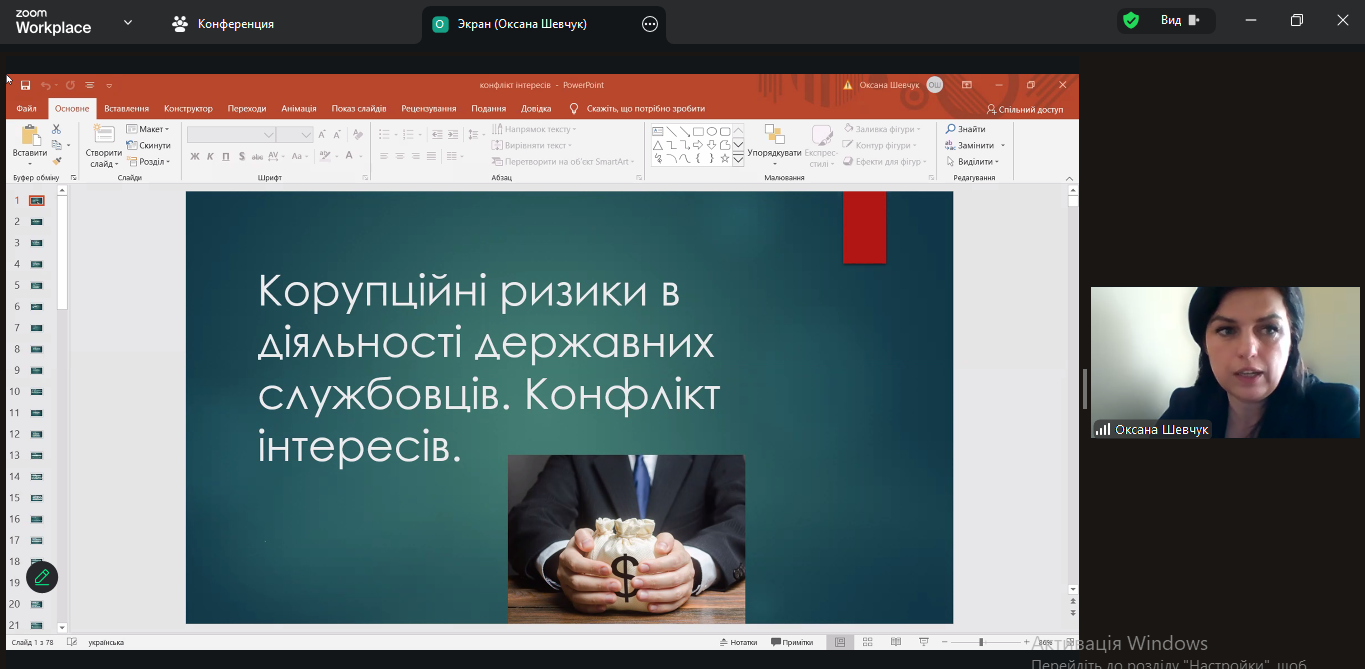Image resolution: width=1365 pixels, height=669 pixels.
Task: Toggle Нотатки notes pane
Action: tap(738, 642)
